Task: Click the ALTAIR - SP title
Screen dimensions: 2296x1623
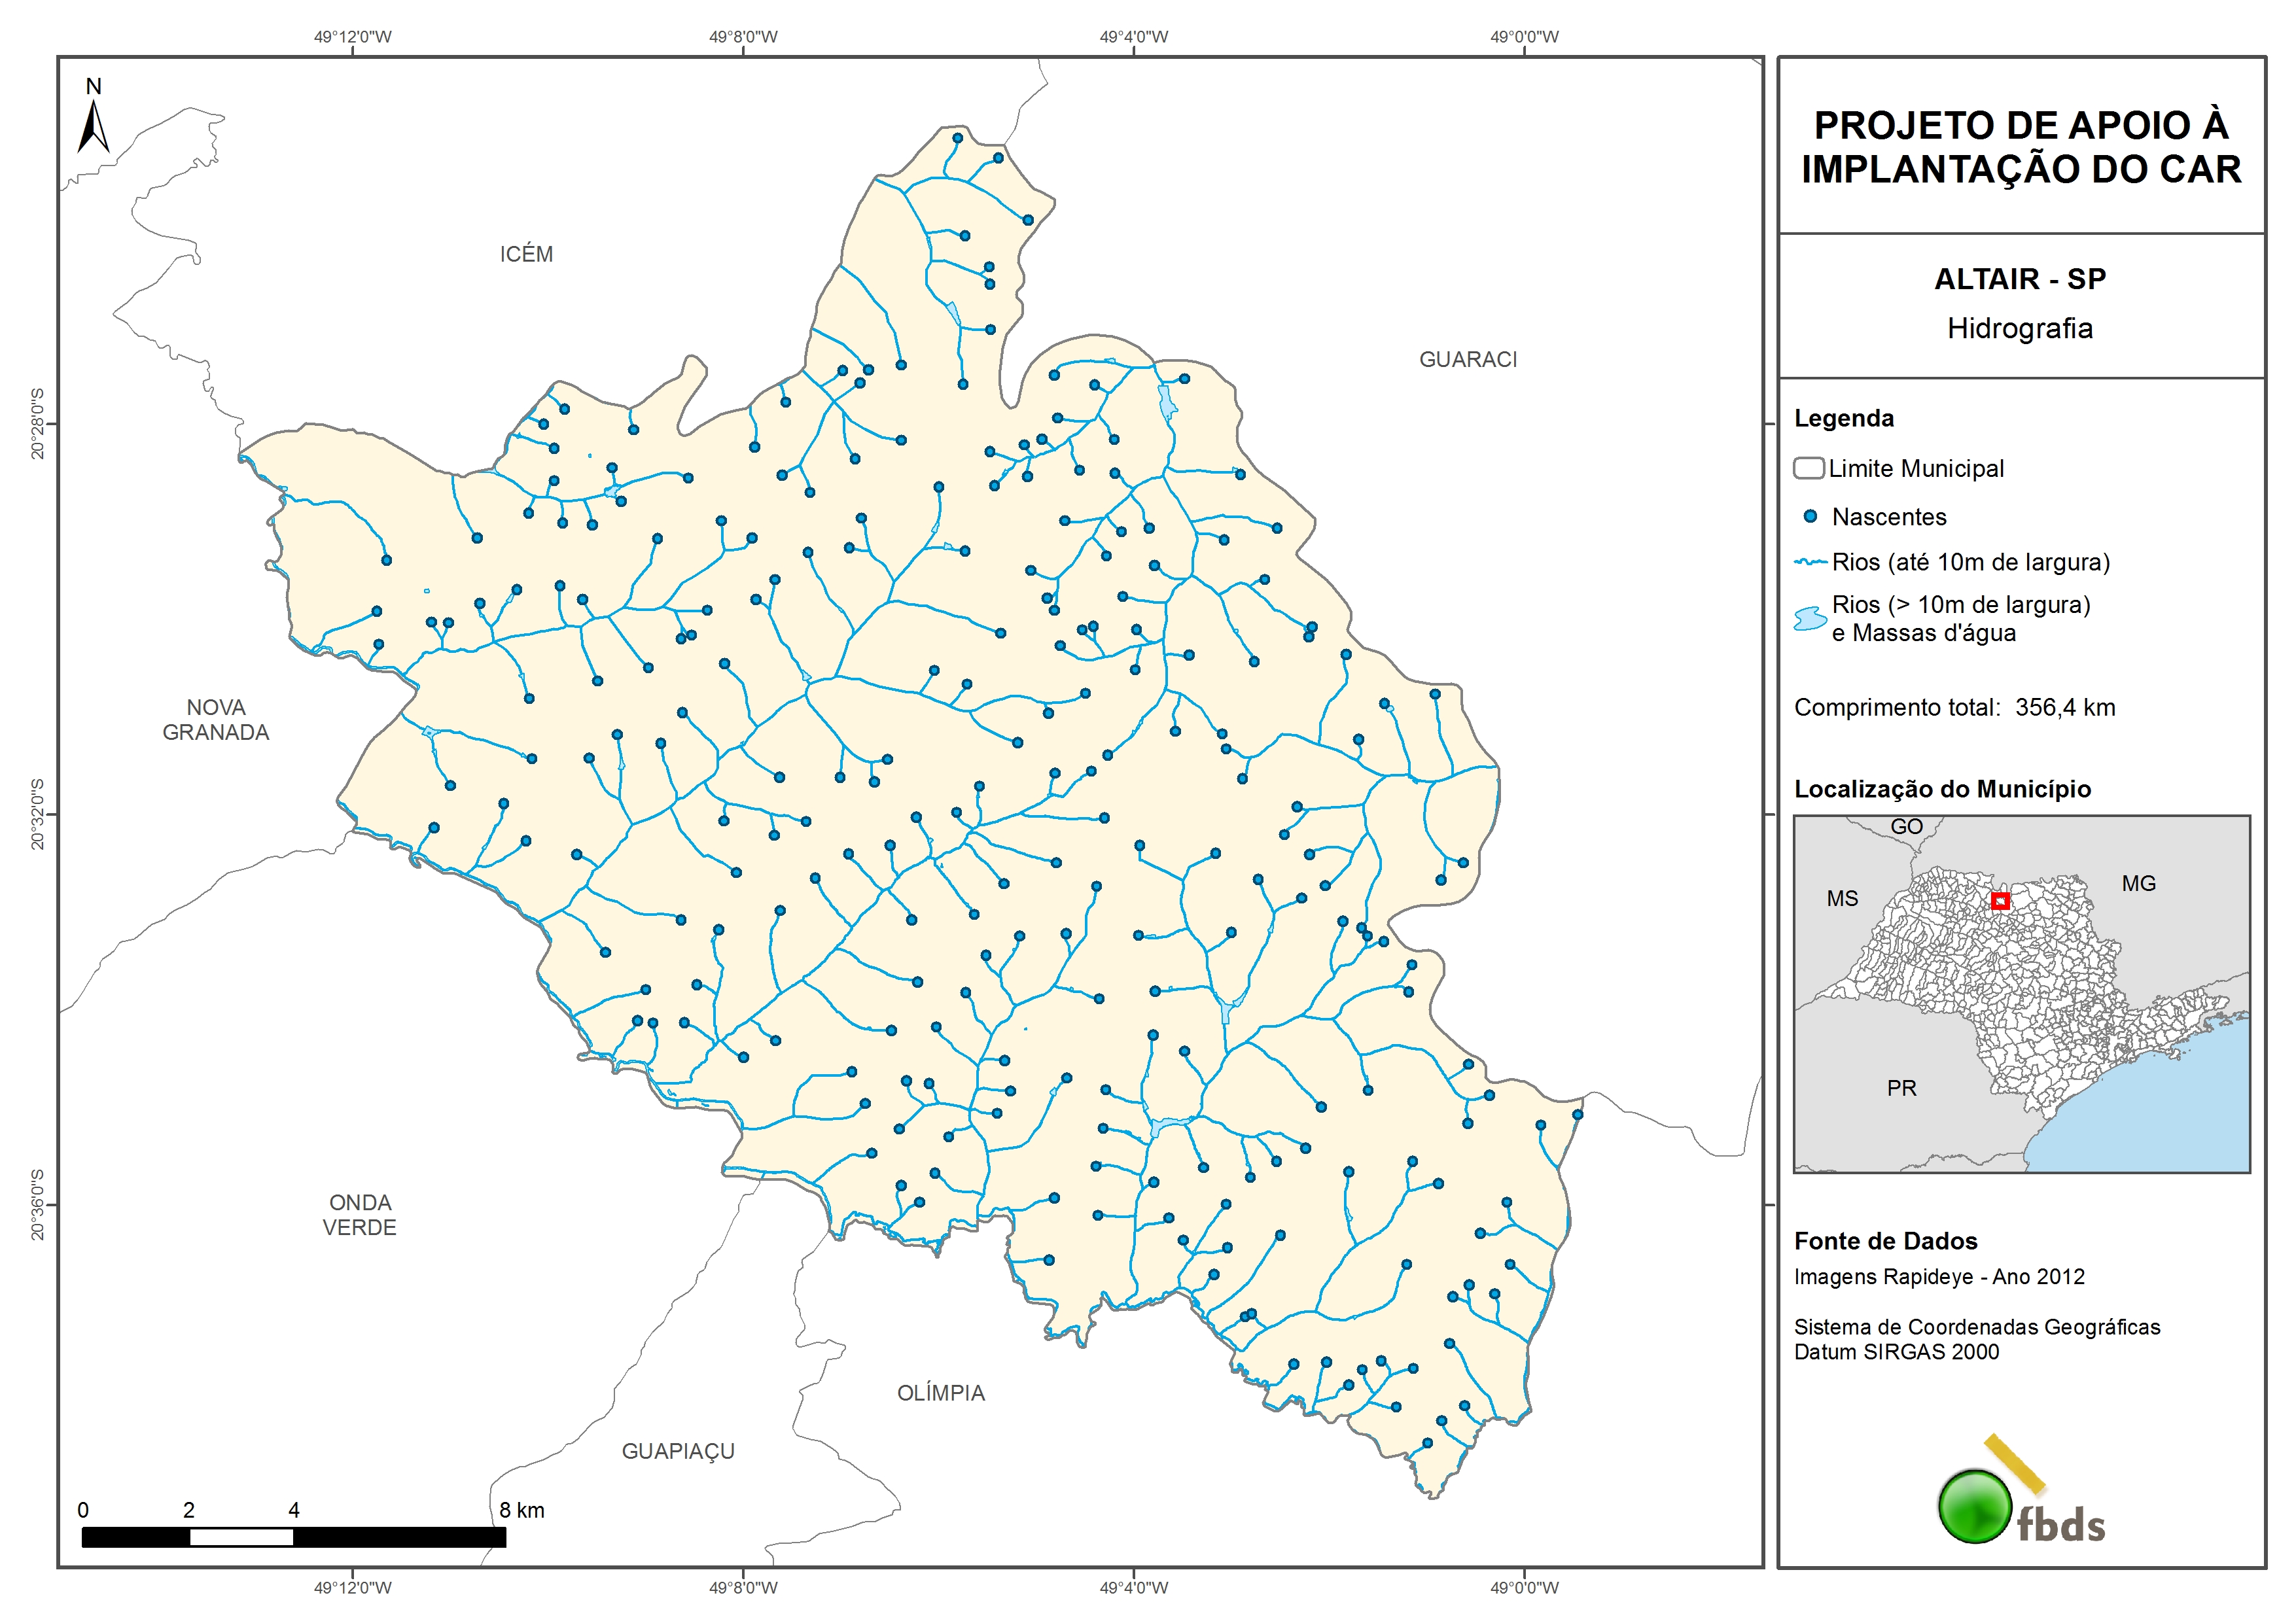Action: (x=2020, y=279)
